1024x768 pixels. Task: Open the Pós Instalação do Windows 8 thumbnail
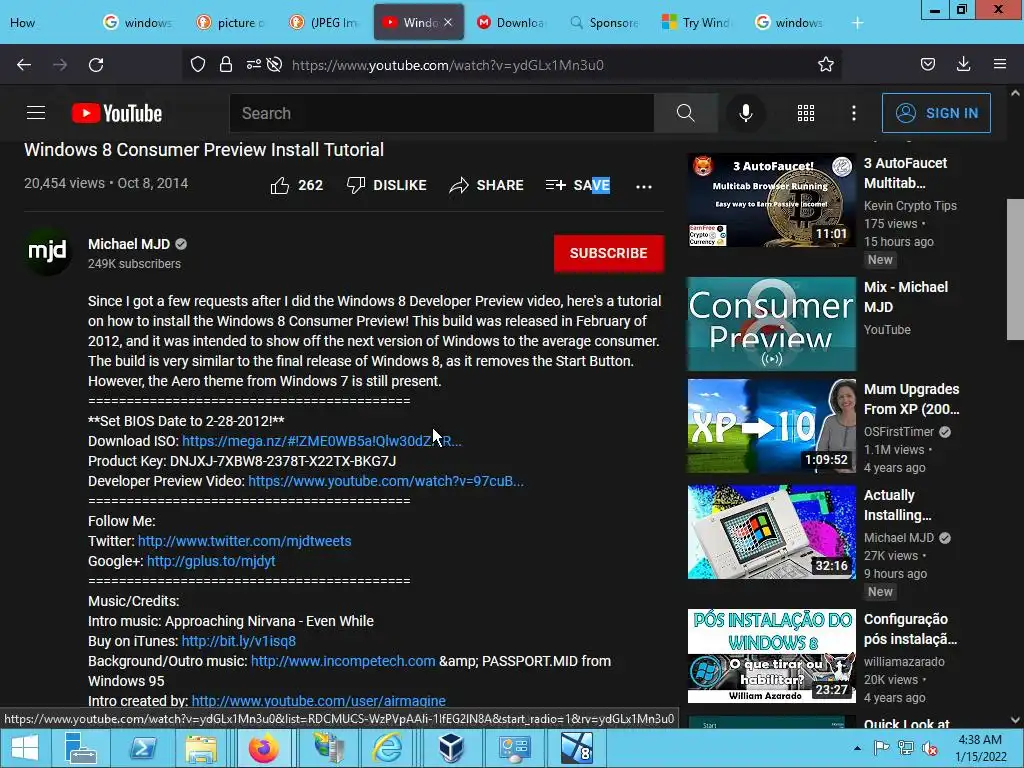pos(771,656)
